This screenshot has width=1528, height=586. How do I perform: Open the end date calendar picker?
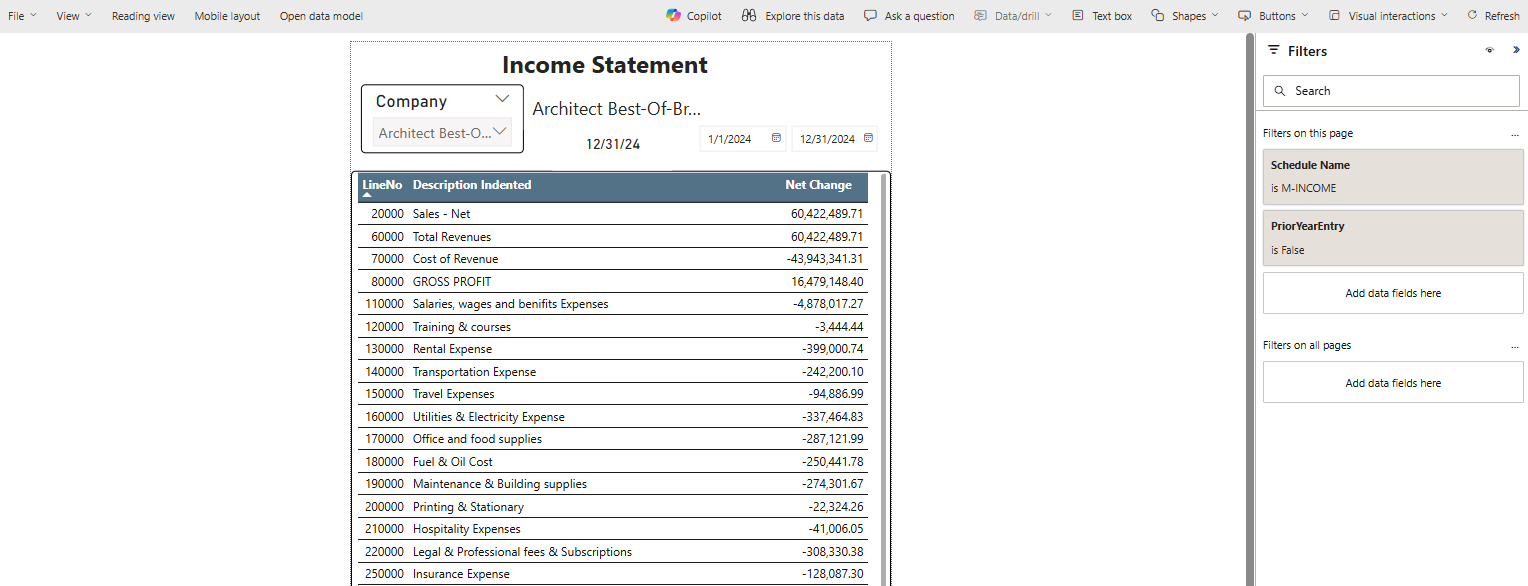[868, 139]
